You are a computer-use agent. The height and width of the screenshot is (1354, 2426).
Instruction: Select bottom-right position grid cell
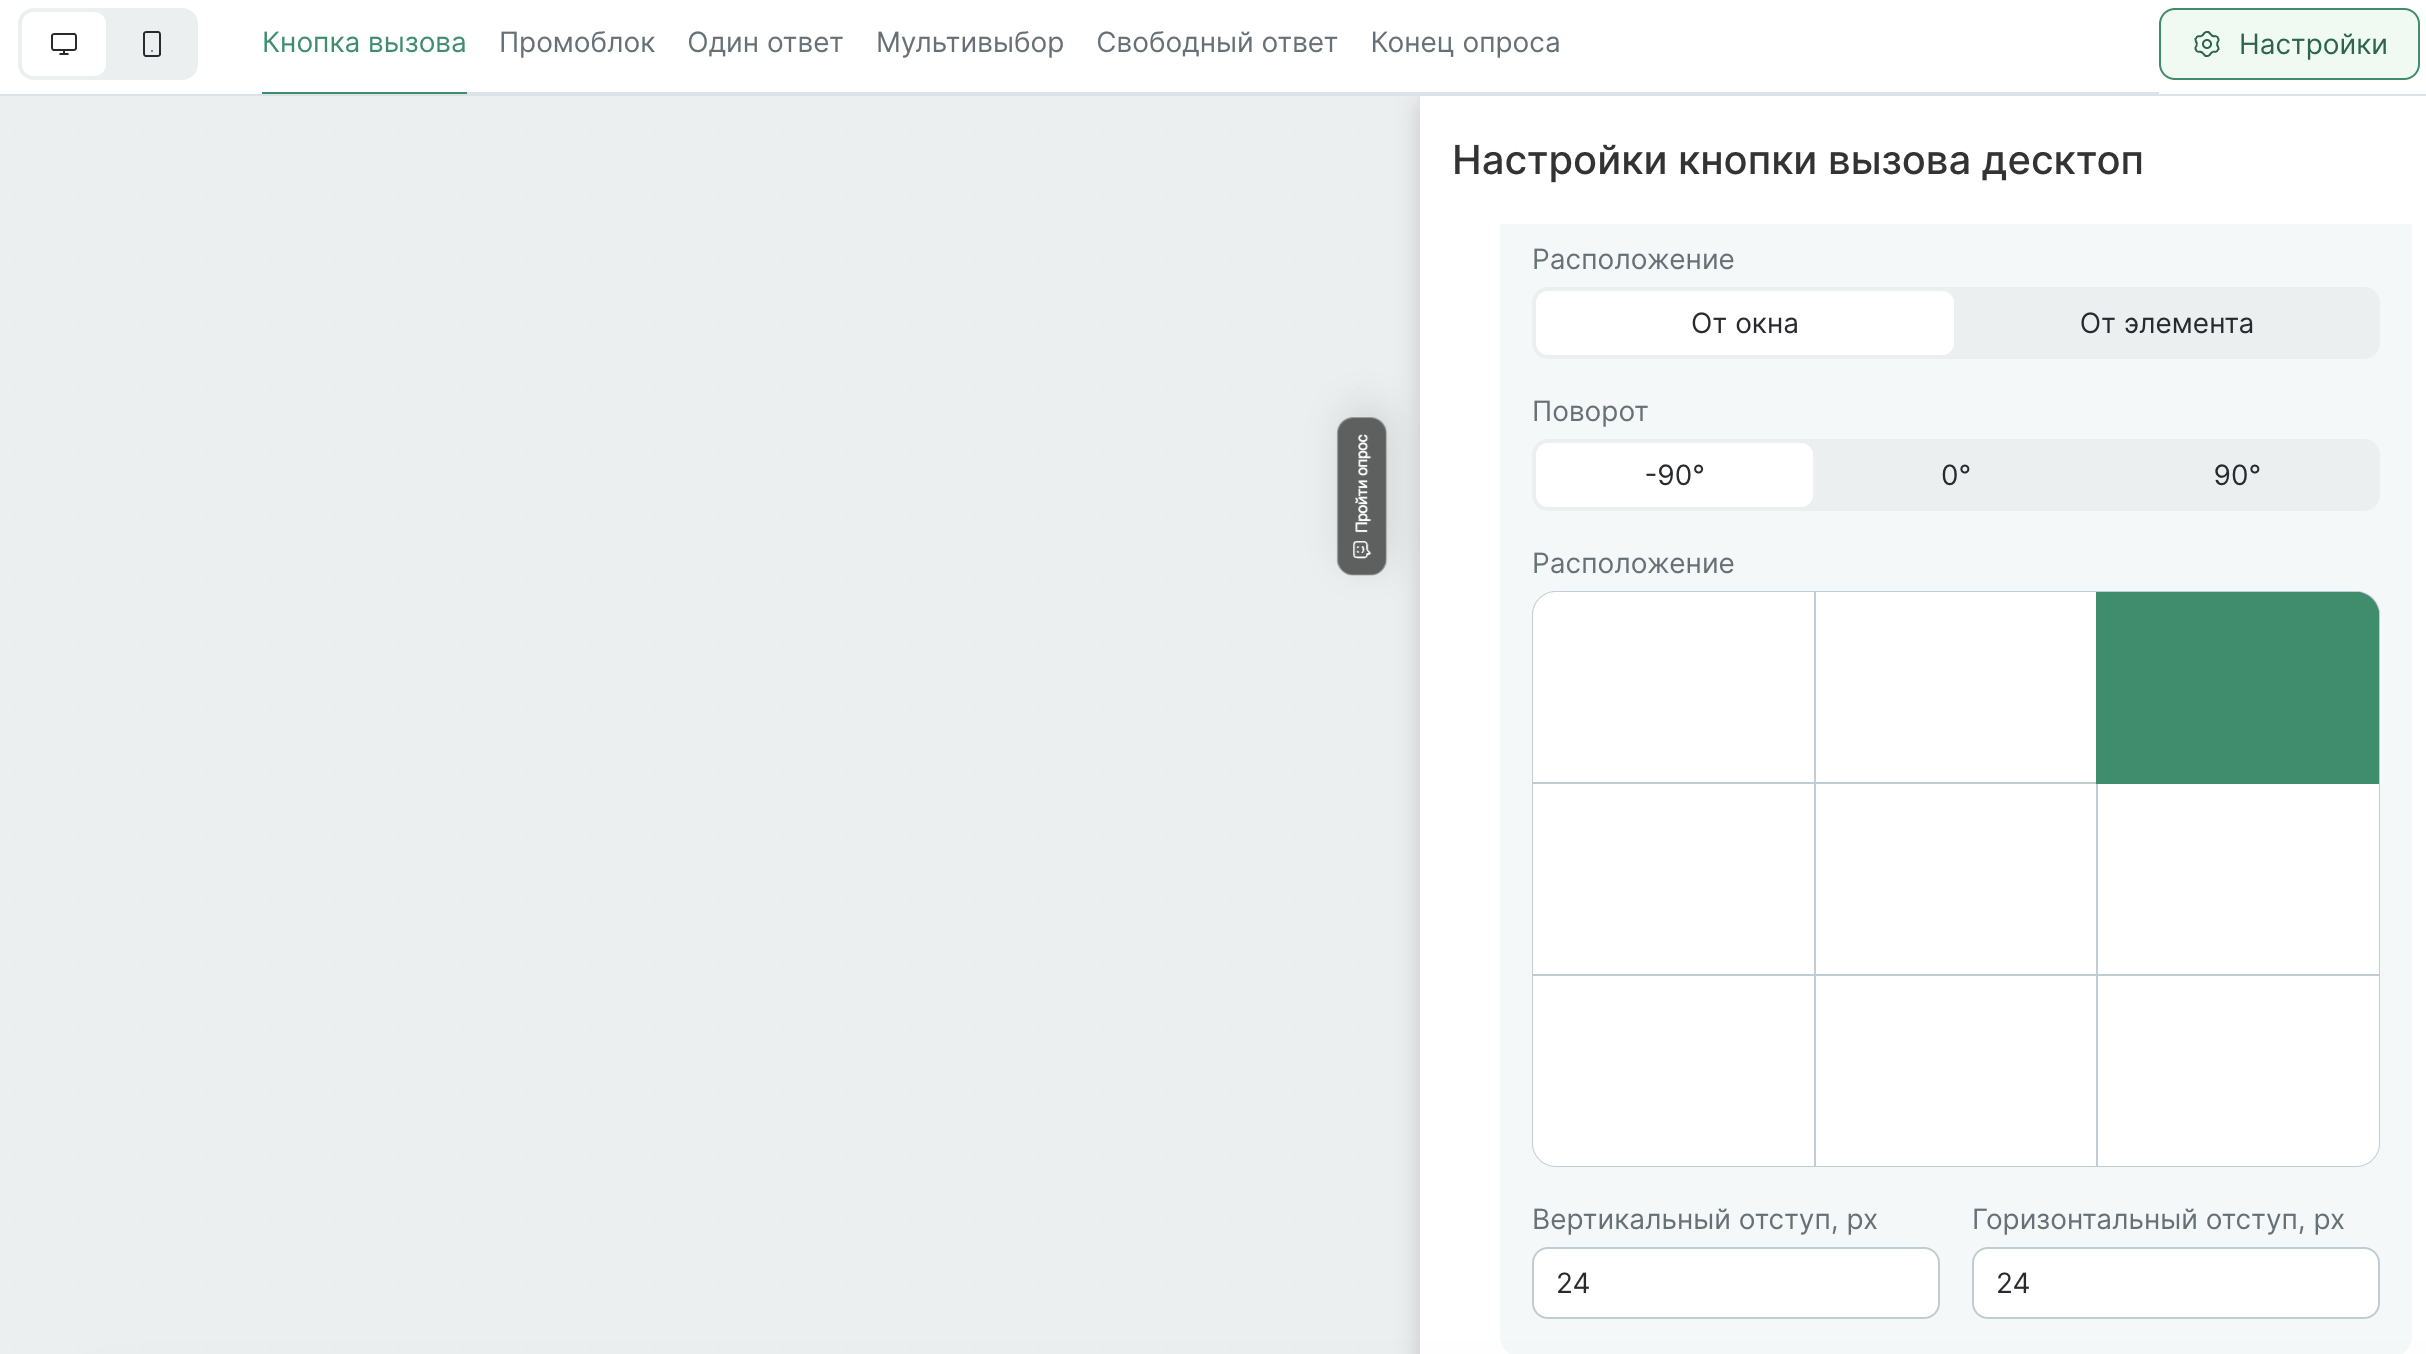click(2237, 1070)
